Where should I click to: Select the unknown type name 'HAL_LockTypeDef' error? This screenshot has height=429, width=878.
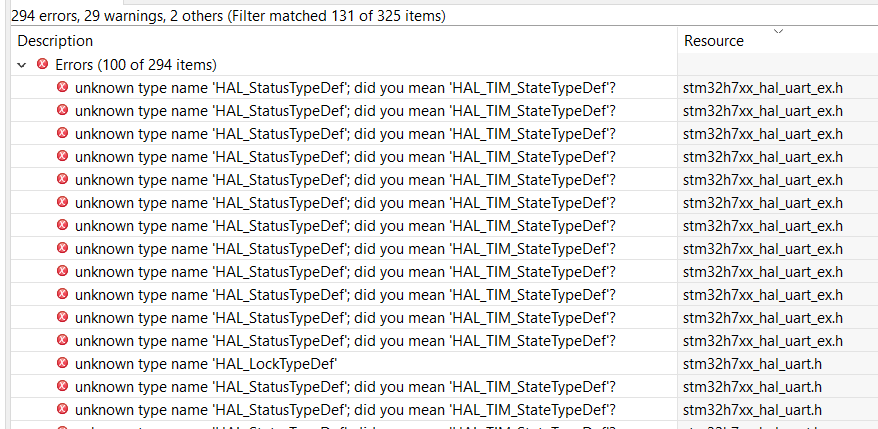point(206,364)
